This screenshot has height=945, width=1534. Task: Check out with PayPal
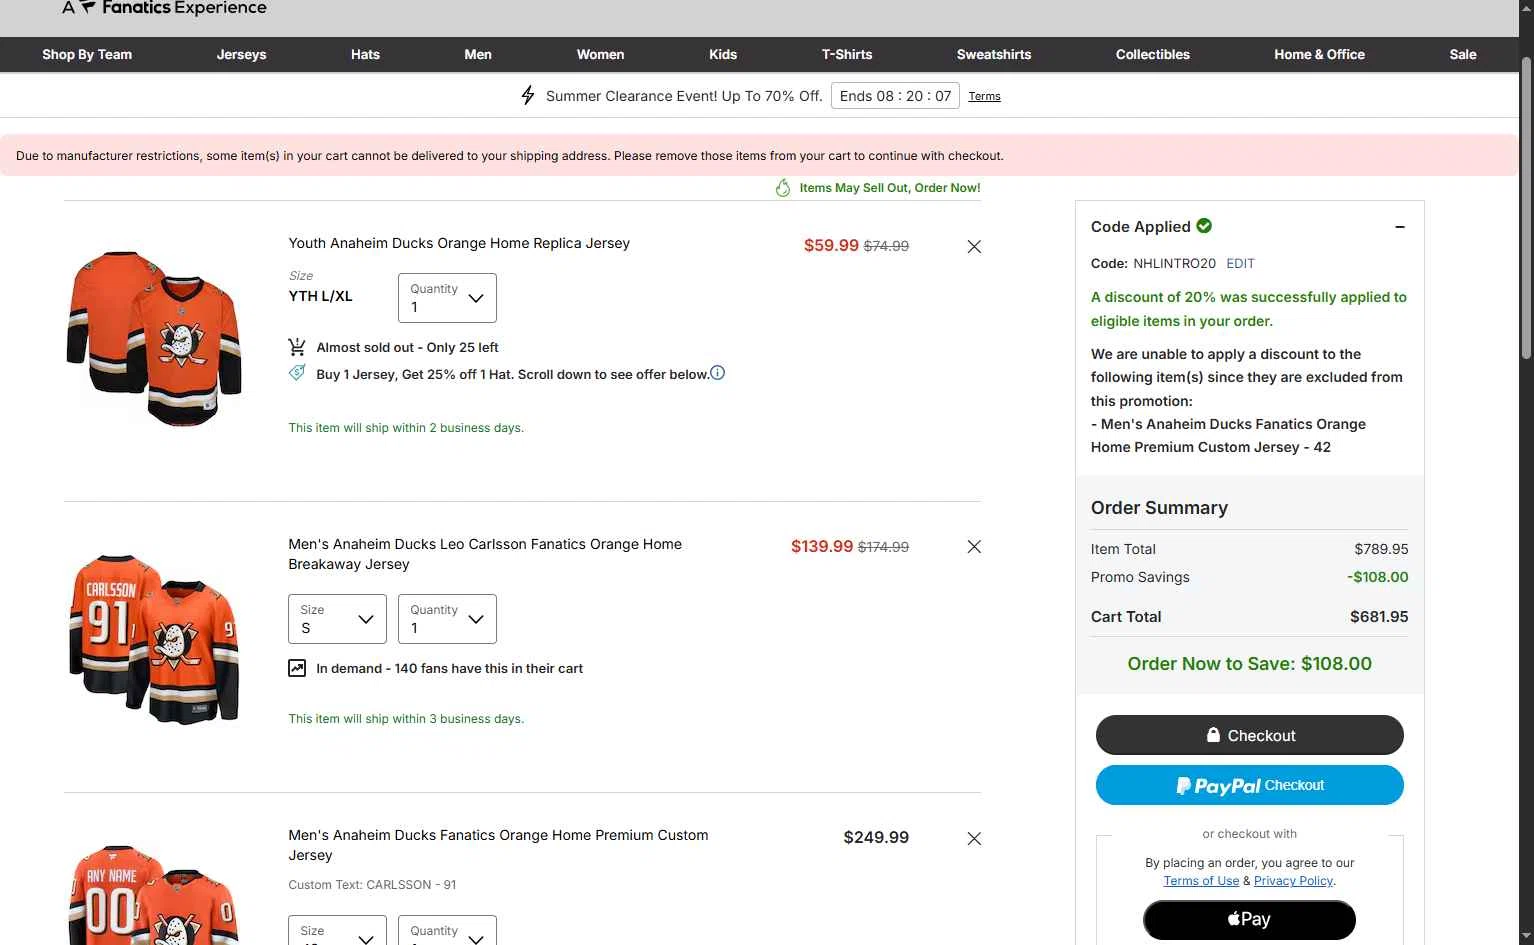(x=1250, y=785)
